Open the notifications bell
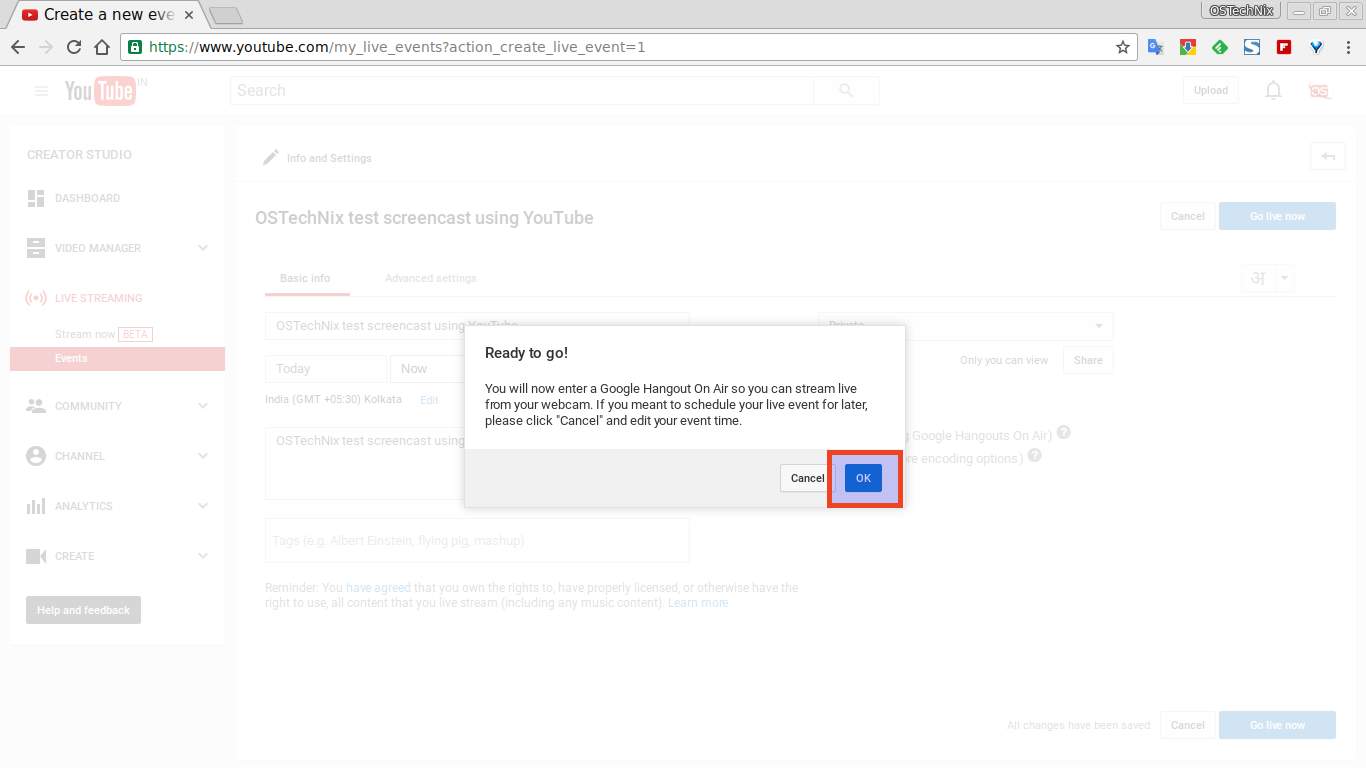1366x768 pixels. [x=1273, y=90]
